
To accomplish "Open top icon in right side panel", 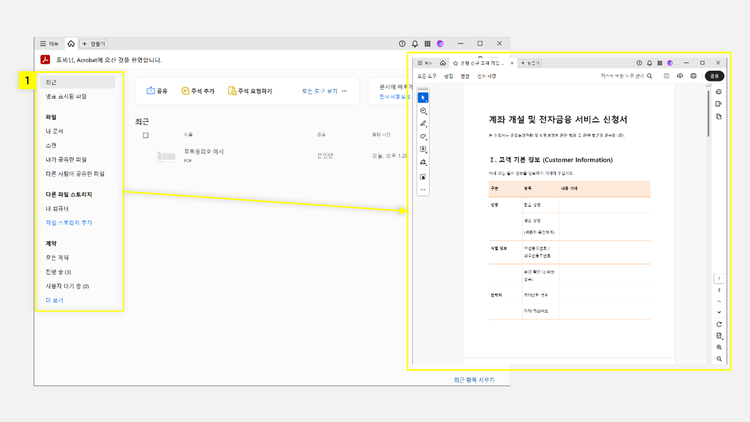I will coord(718,92).
